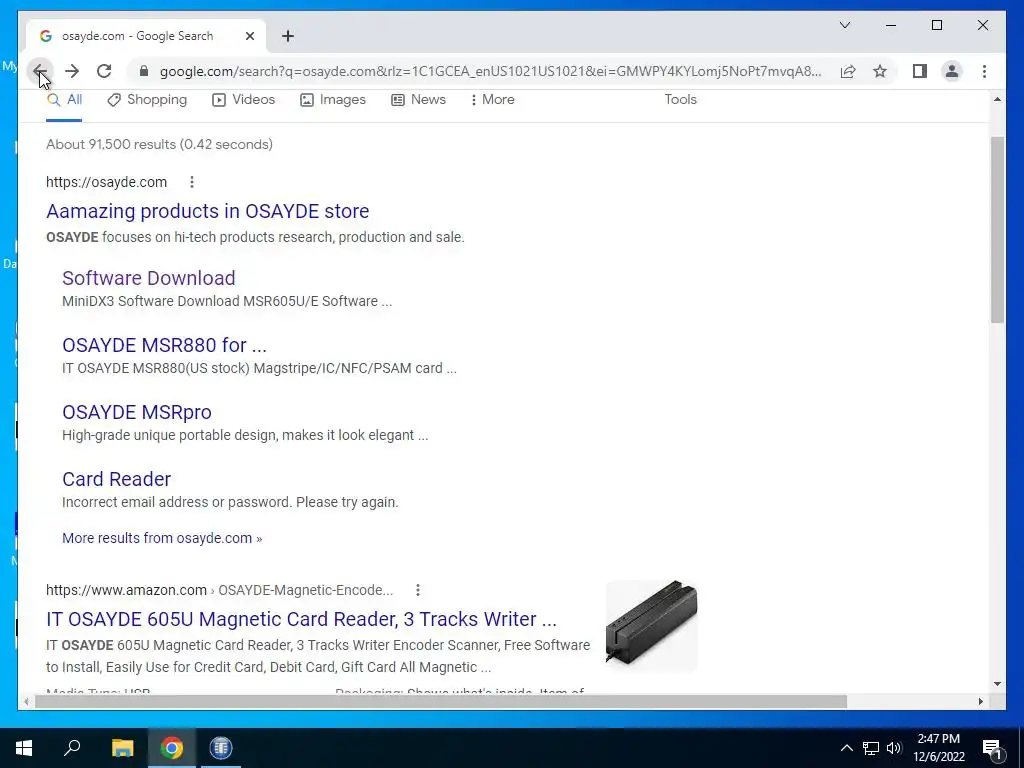This screenshot has width=1024, height=768.
Task: Close the osayde.com Google Search tab
Action: [x=249, y=36]
